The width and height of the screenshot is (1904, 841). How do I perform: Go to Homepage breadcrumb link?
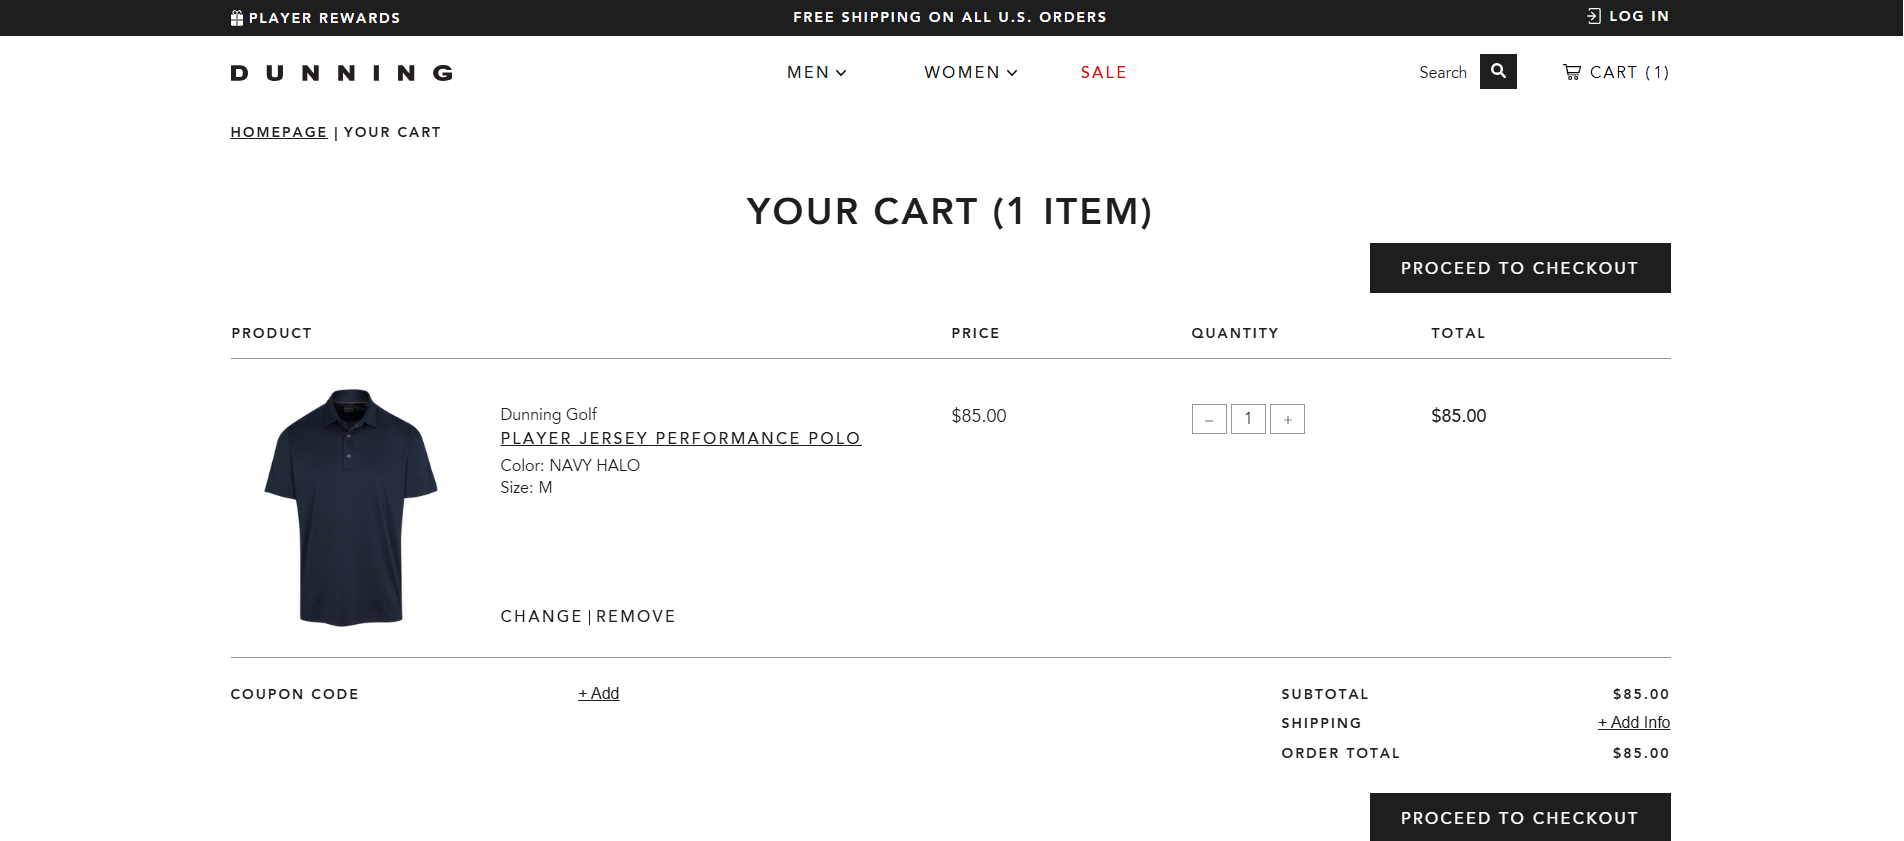[x=278, y=132]
